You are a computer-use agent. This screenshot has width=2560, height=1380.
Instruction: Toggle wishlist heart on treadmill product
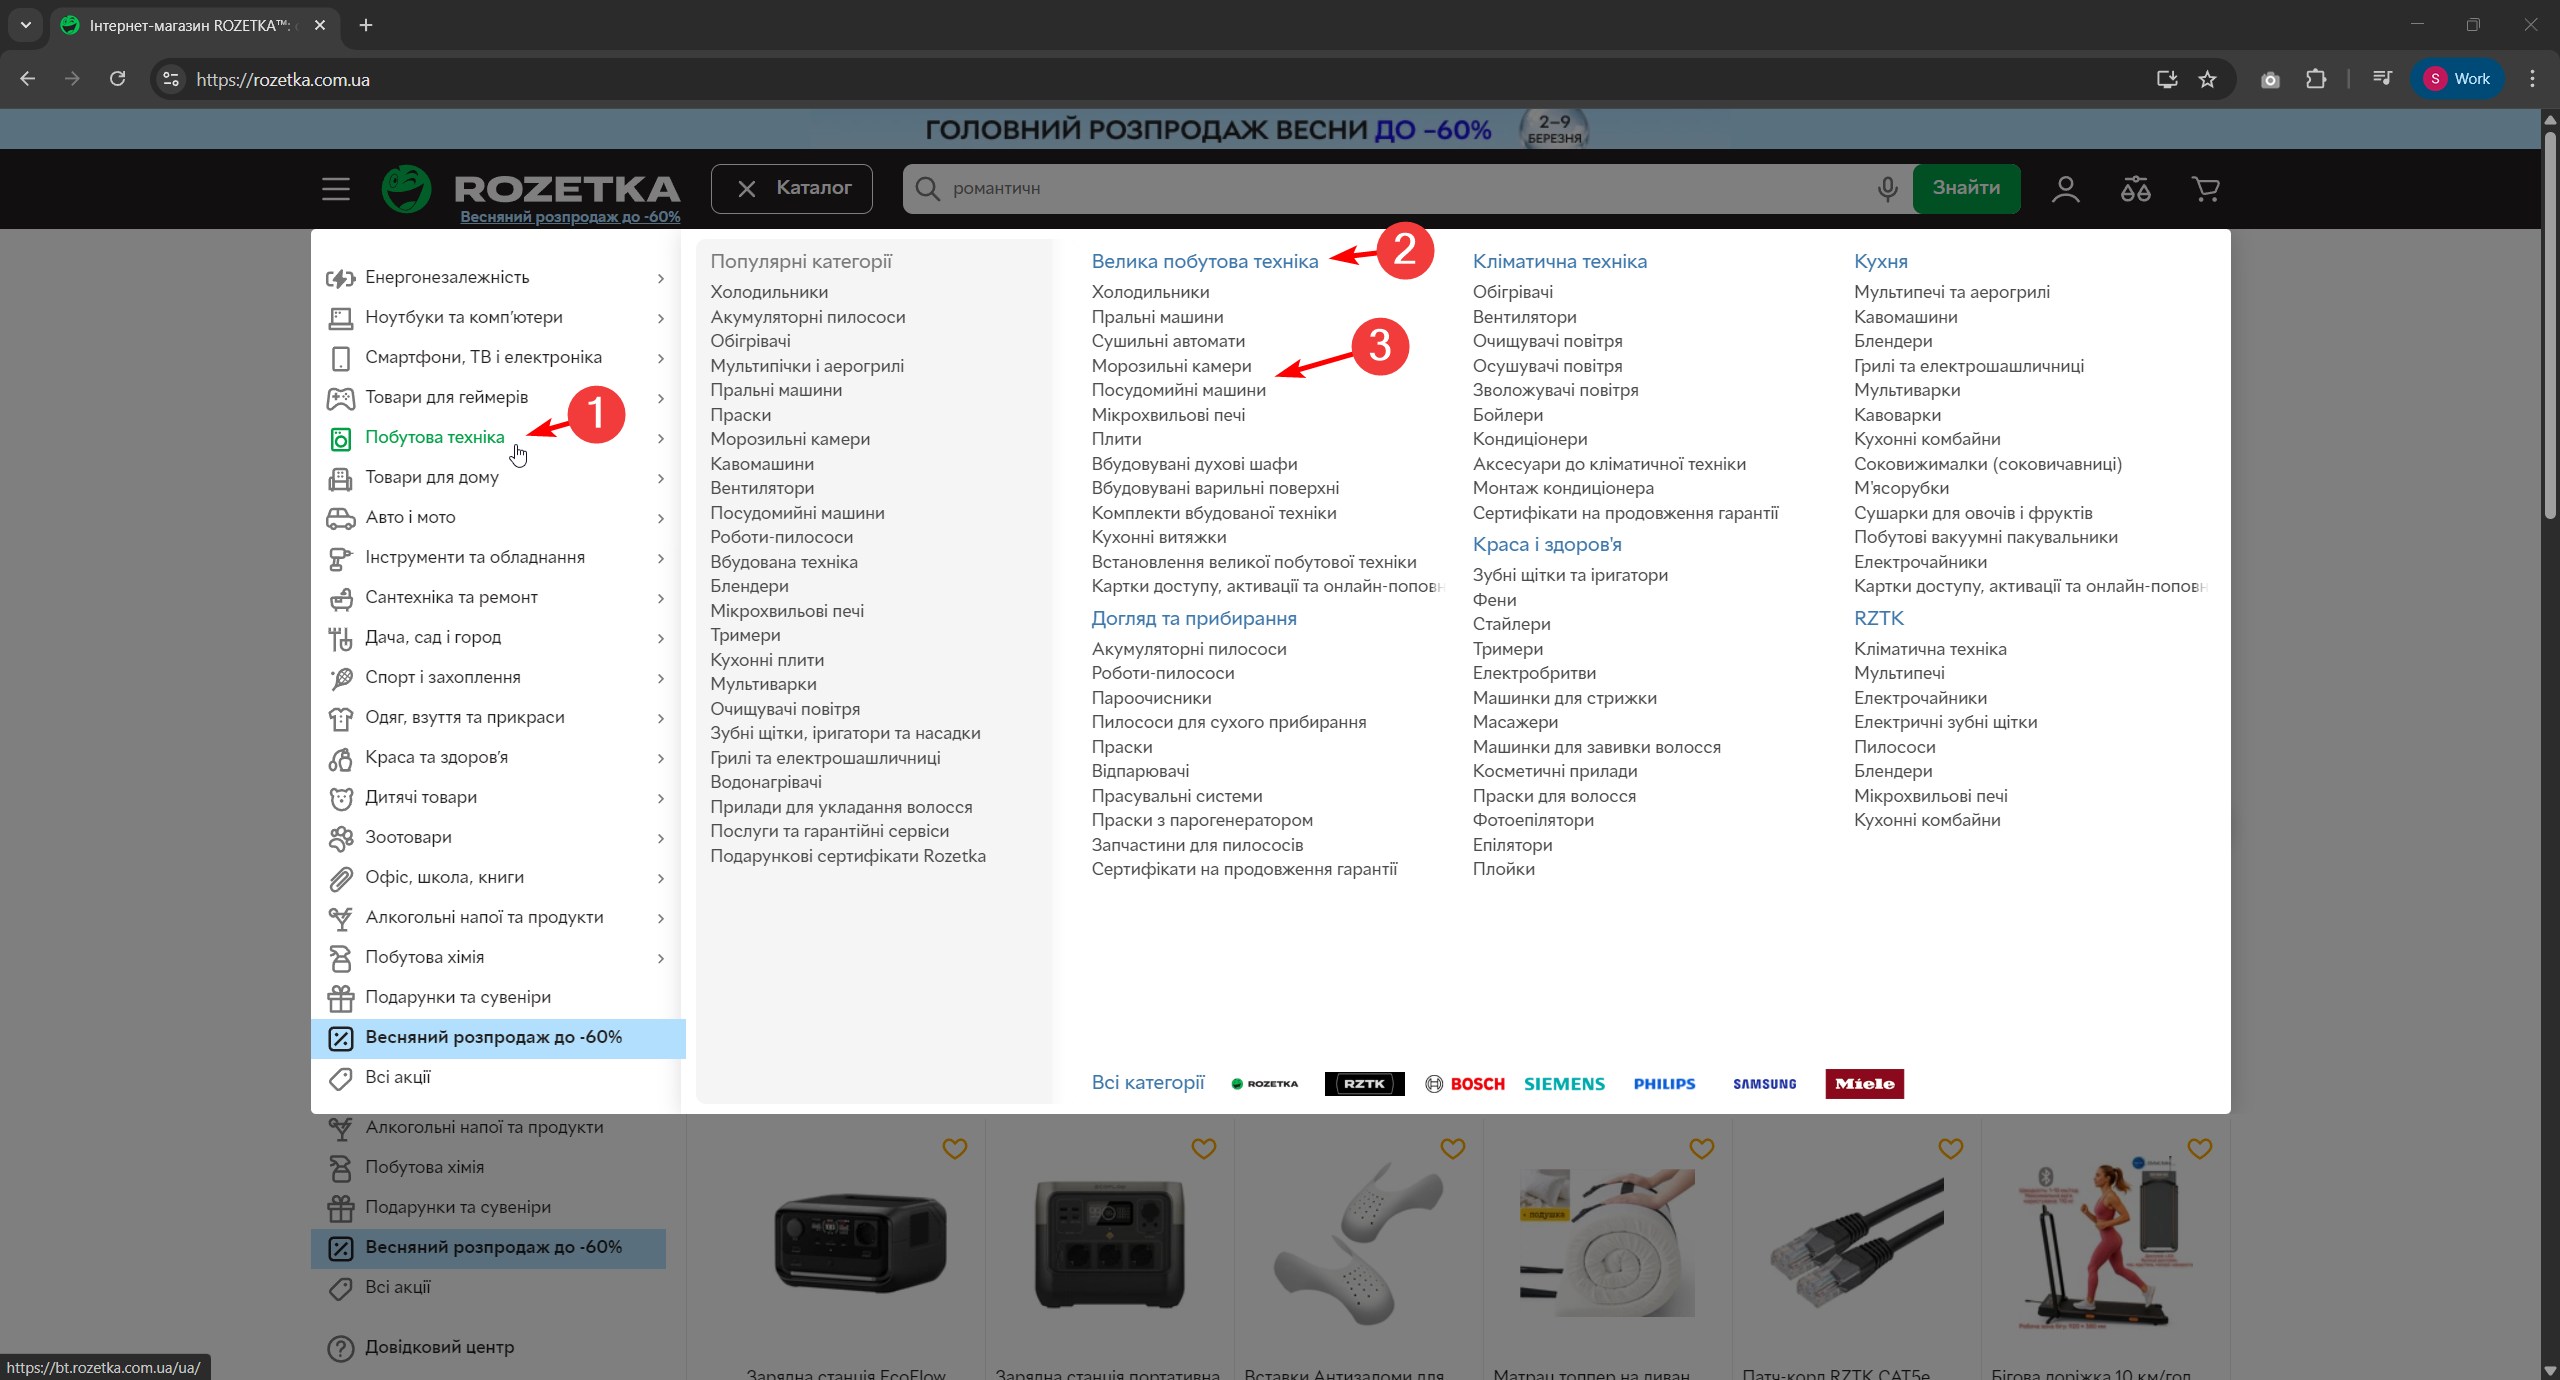click(x=2199, y=1149)
